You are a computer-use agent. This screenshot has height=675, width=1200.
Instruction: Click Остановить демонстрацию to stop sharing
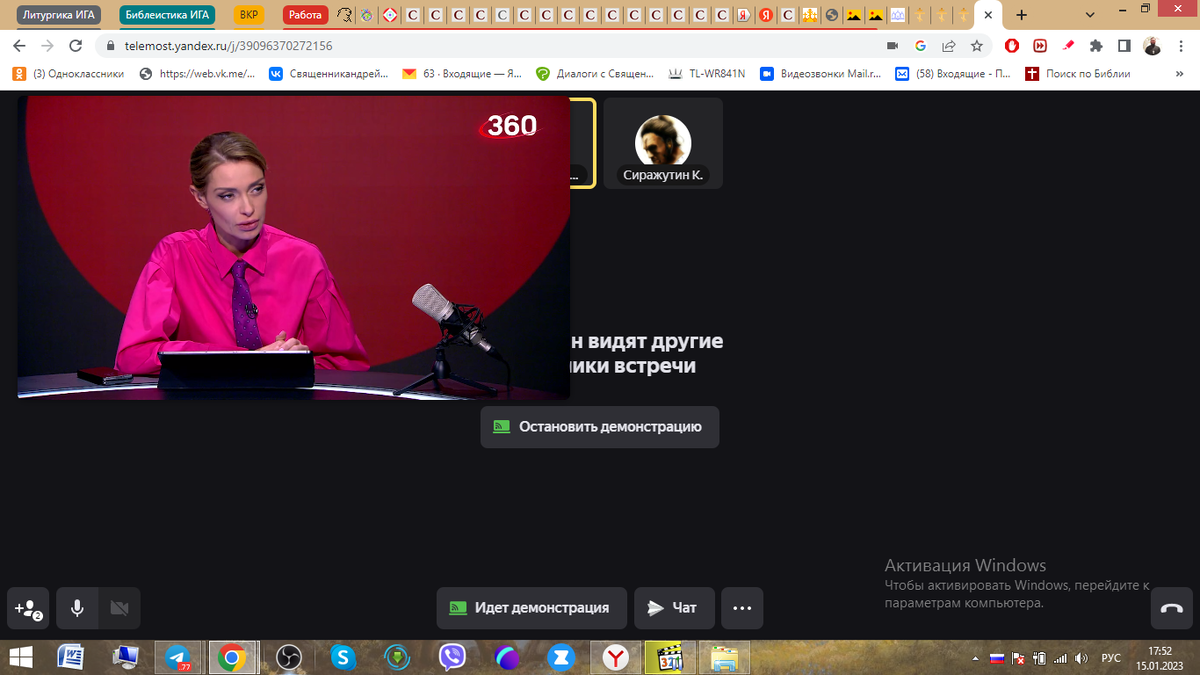pyautogui.click(x=599, y=427)
